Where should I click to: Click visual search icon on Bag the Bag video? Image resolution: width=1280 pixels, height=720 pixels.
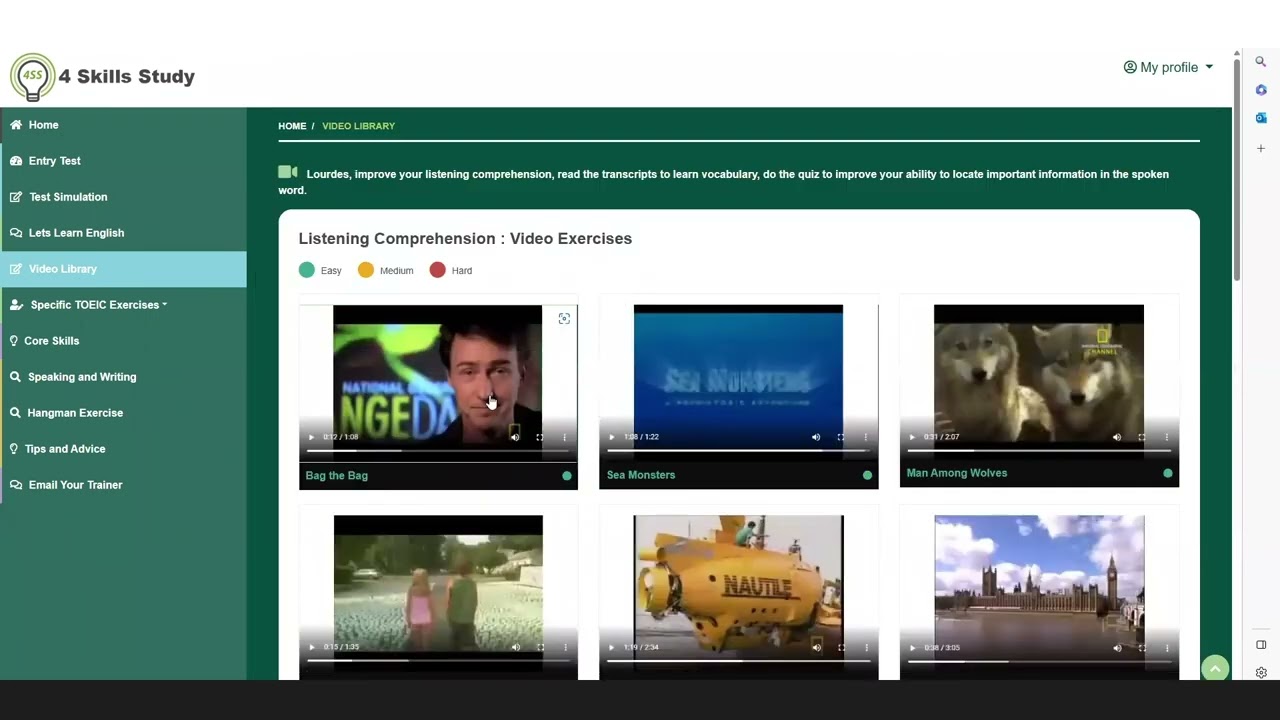[x=564, y=318]
